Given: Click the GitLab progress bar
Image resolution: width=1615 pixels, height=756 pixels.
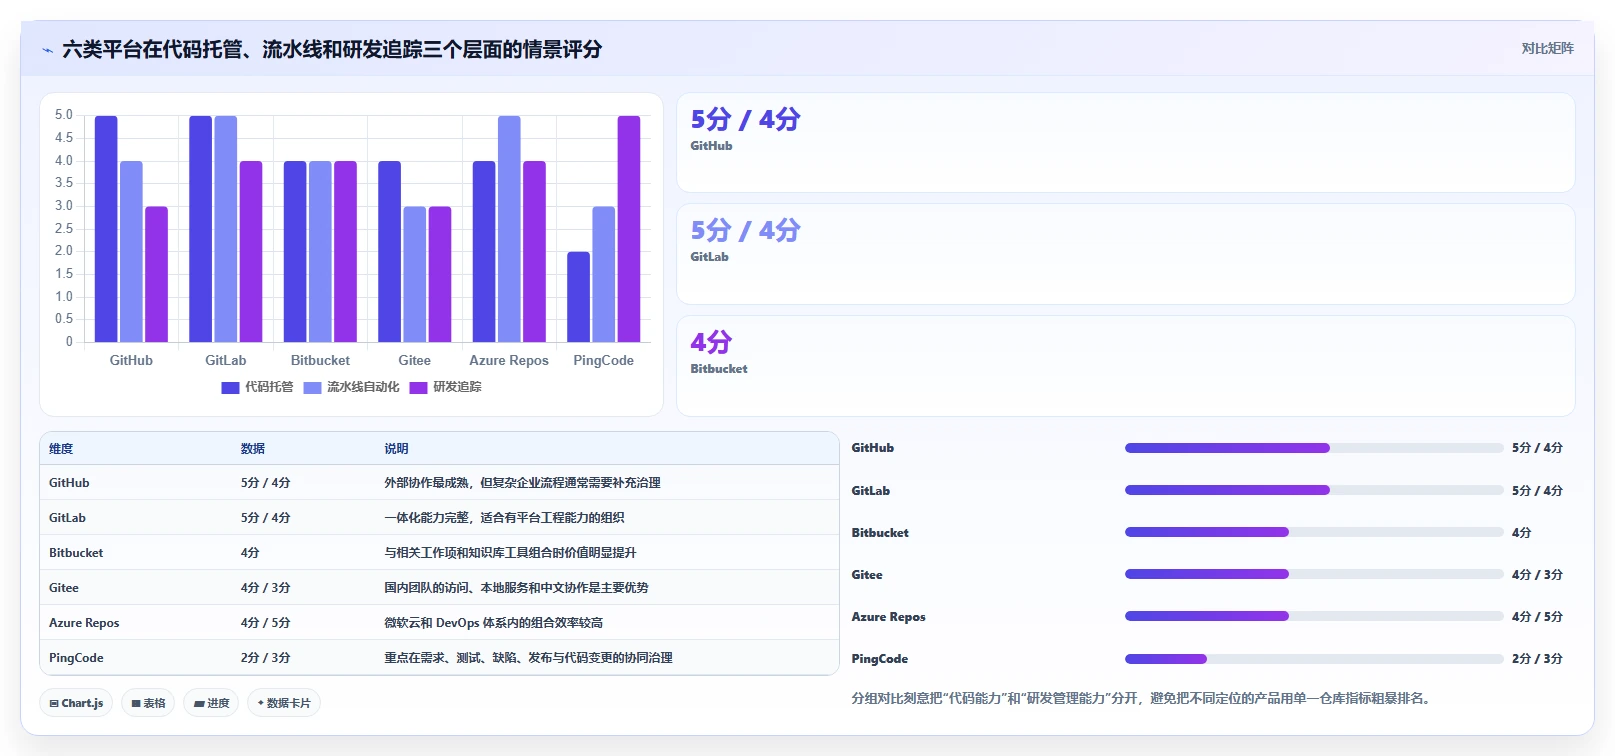Looking at the screenshot, I should tap(1314, 490).
